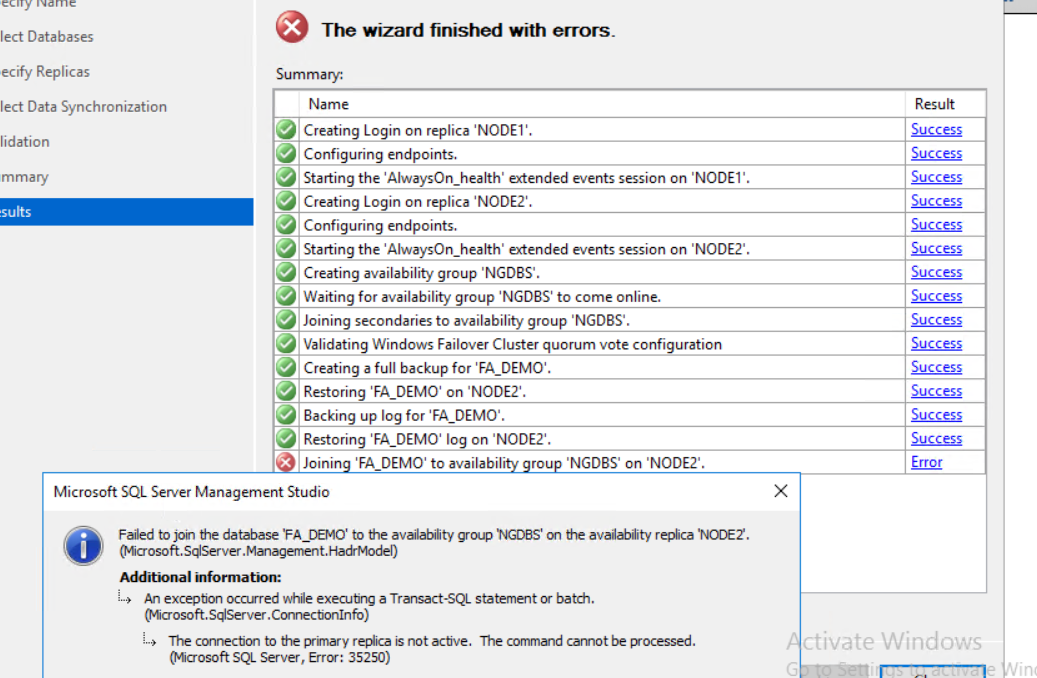Image resolution: width=1037 pixels, height=678 pixels.
Task: Open Success link for Creating a full backup
Action: (x=936, y=368)
